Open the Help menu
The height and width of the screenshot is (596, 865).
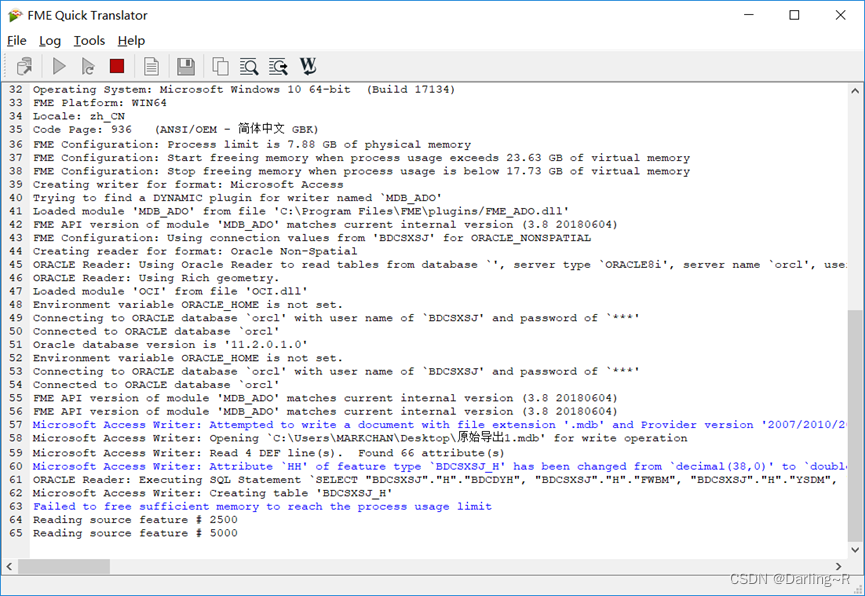(x=131, y=41)
